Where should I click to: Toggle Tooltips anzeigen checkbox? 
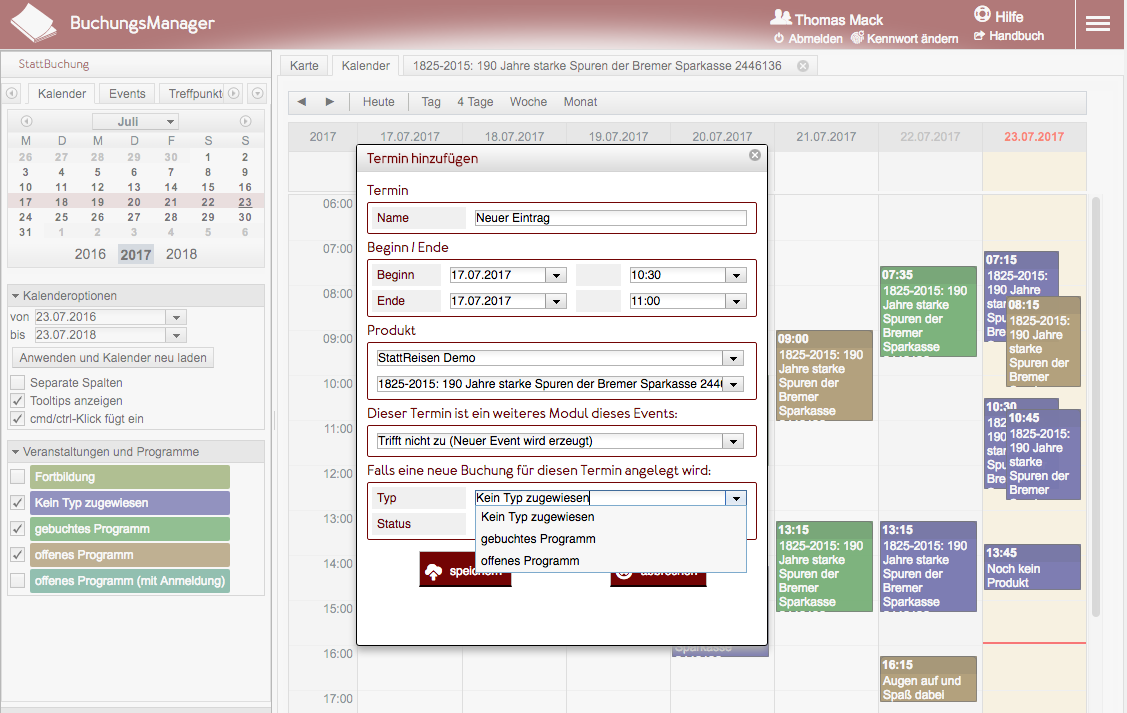[x=18, y=401]
